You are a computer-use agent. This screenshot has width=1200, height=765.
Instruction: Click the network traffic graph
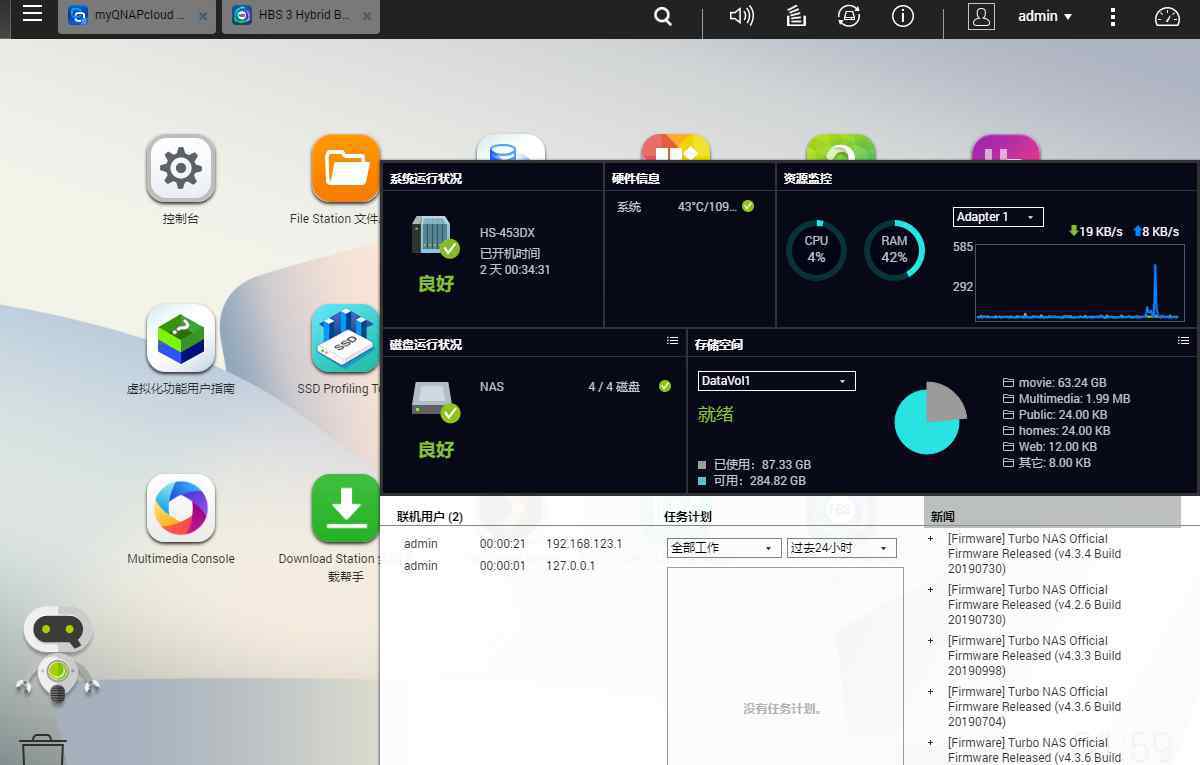1080,282
